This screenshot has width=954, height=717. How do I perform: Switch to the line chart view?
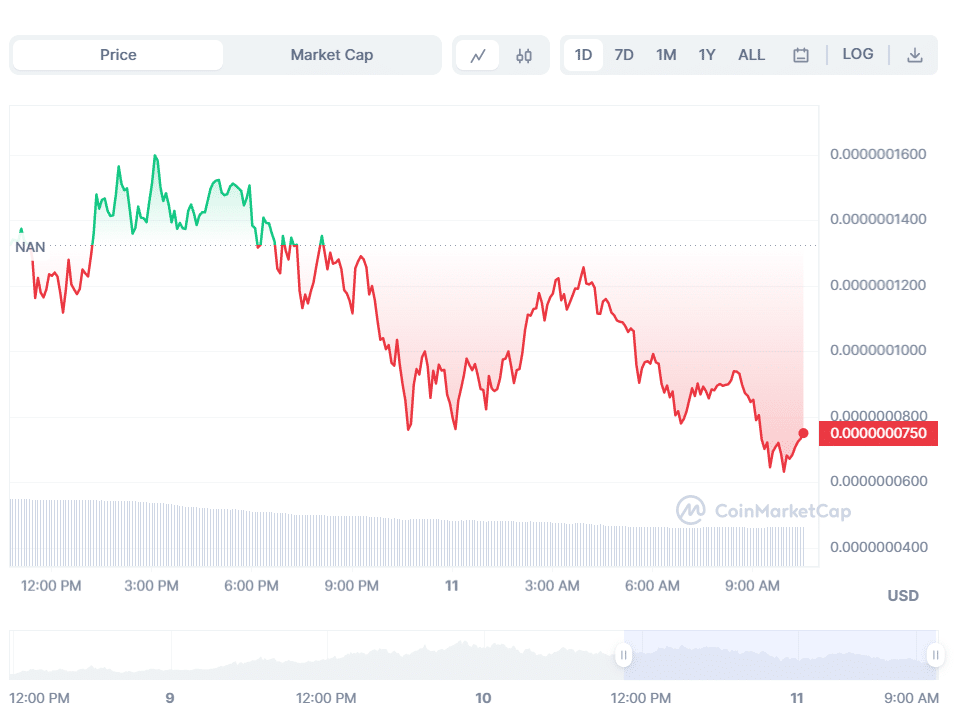click(478, 55)
